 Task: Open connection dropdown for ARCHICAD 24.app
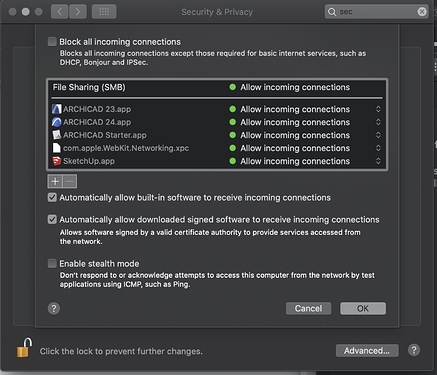point(378,122)
